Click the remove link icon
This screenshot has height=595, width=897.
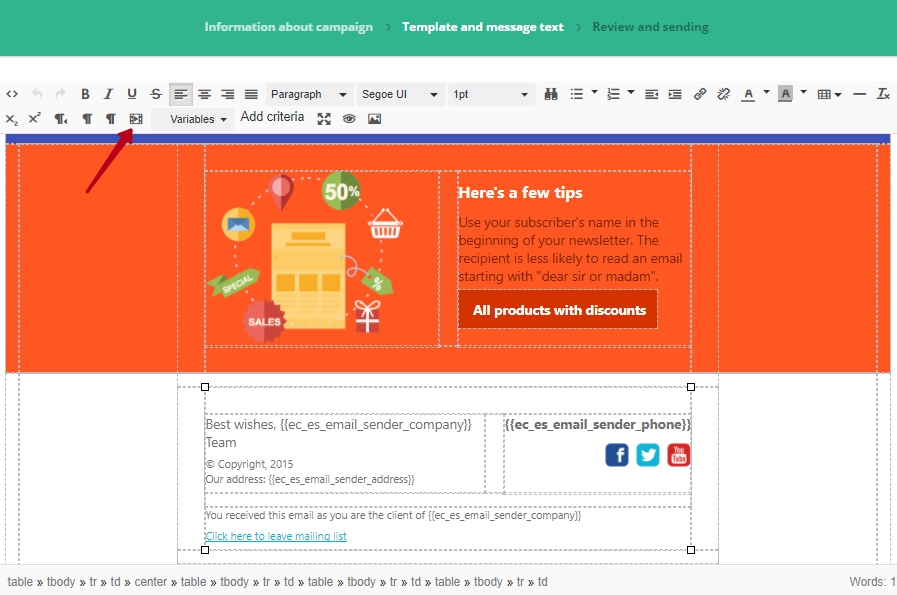pos(723,94)
